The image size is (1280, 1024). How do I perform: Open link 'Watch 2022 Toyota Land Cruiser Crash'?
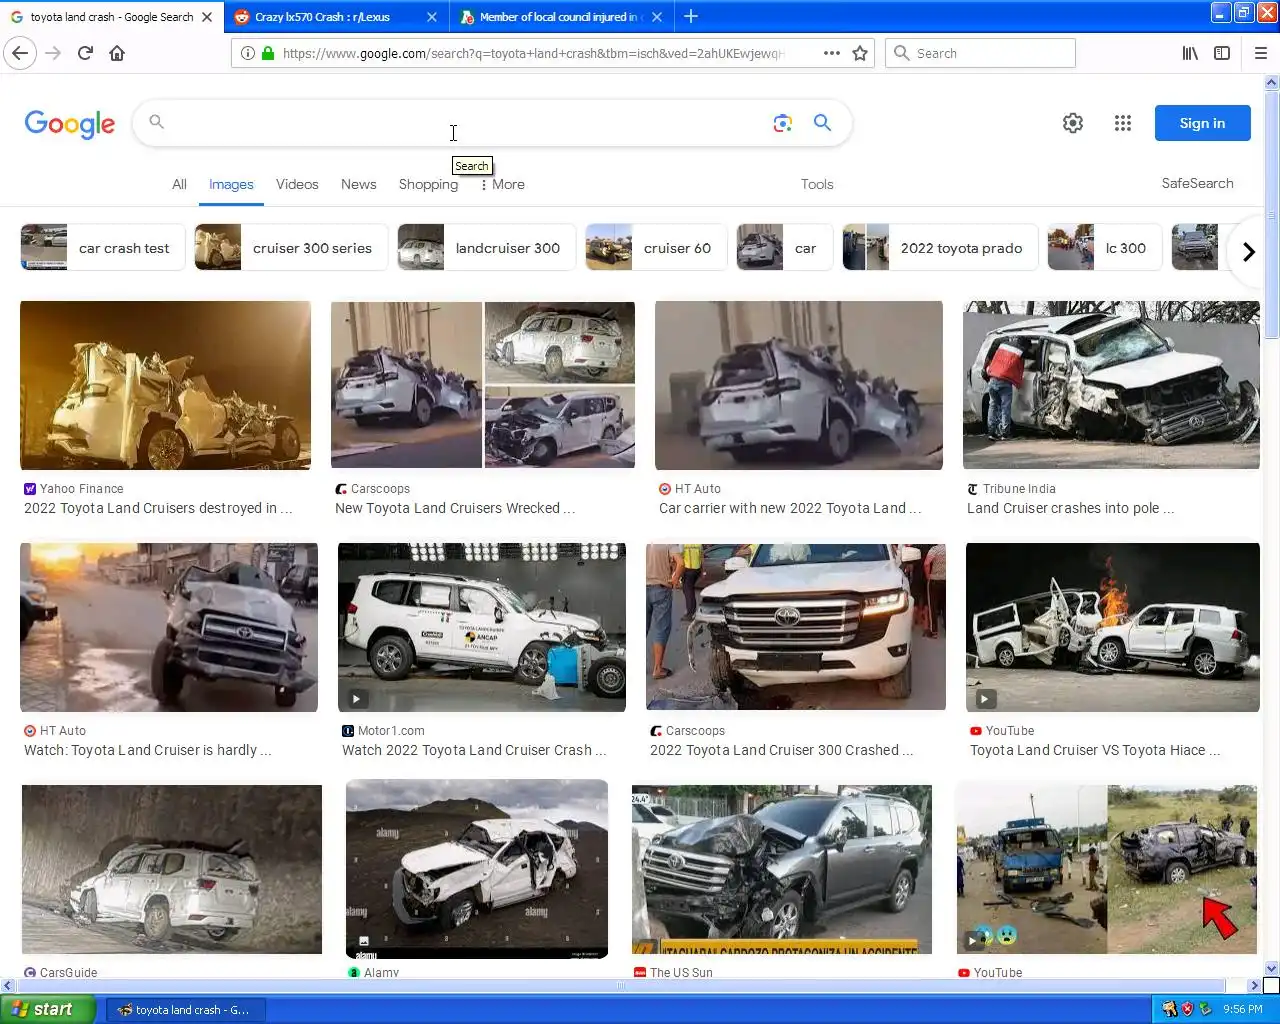(x=474, y=750)
